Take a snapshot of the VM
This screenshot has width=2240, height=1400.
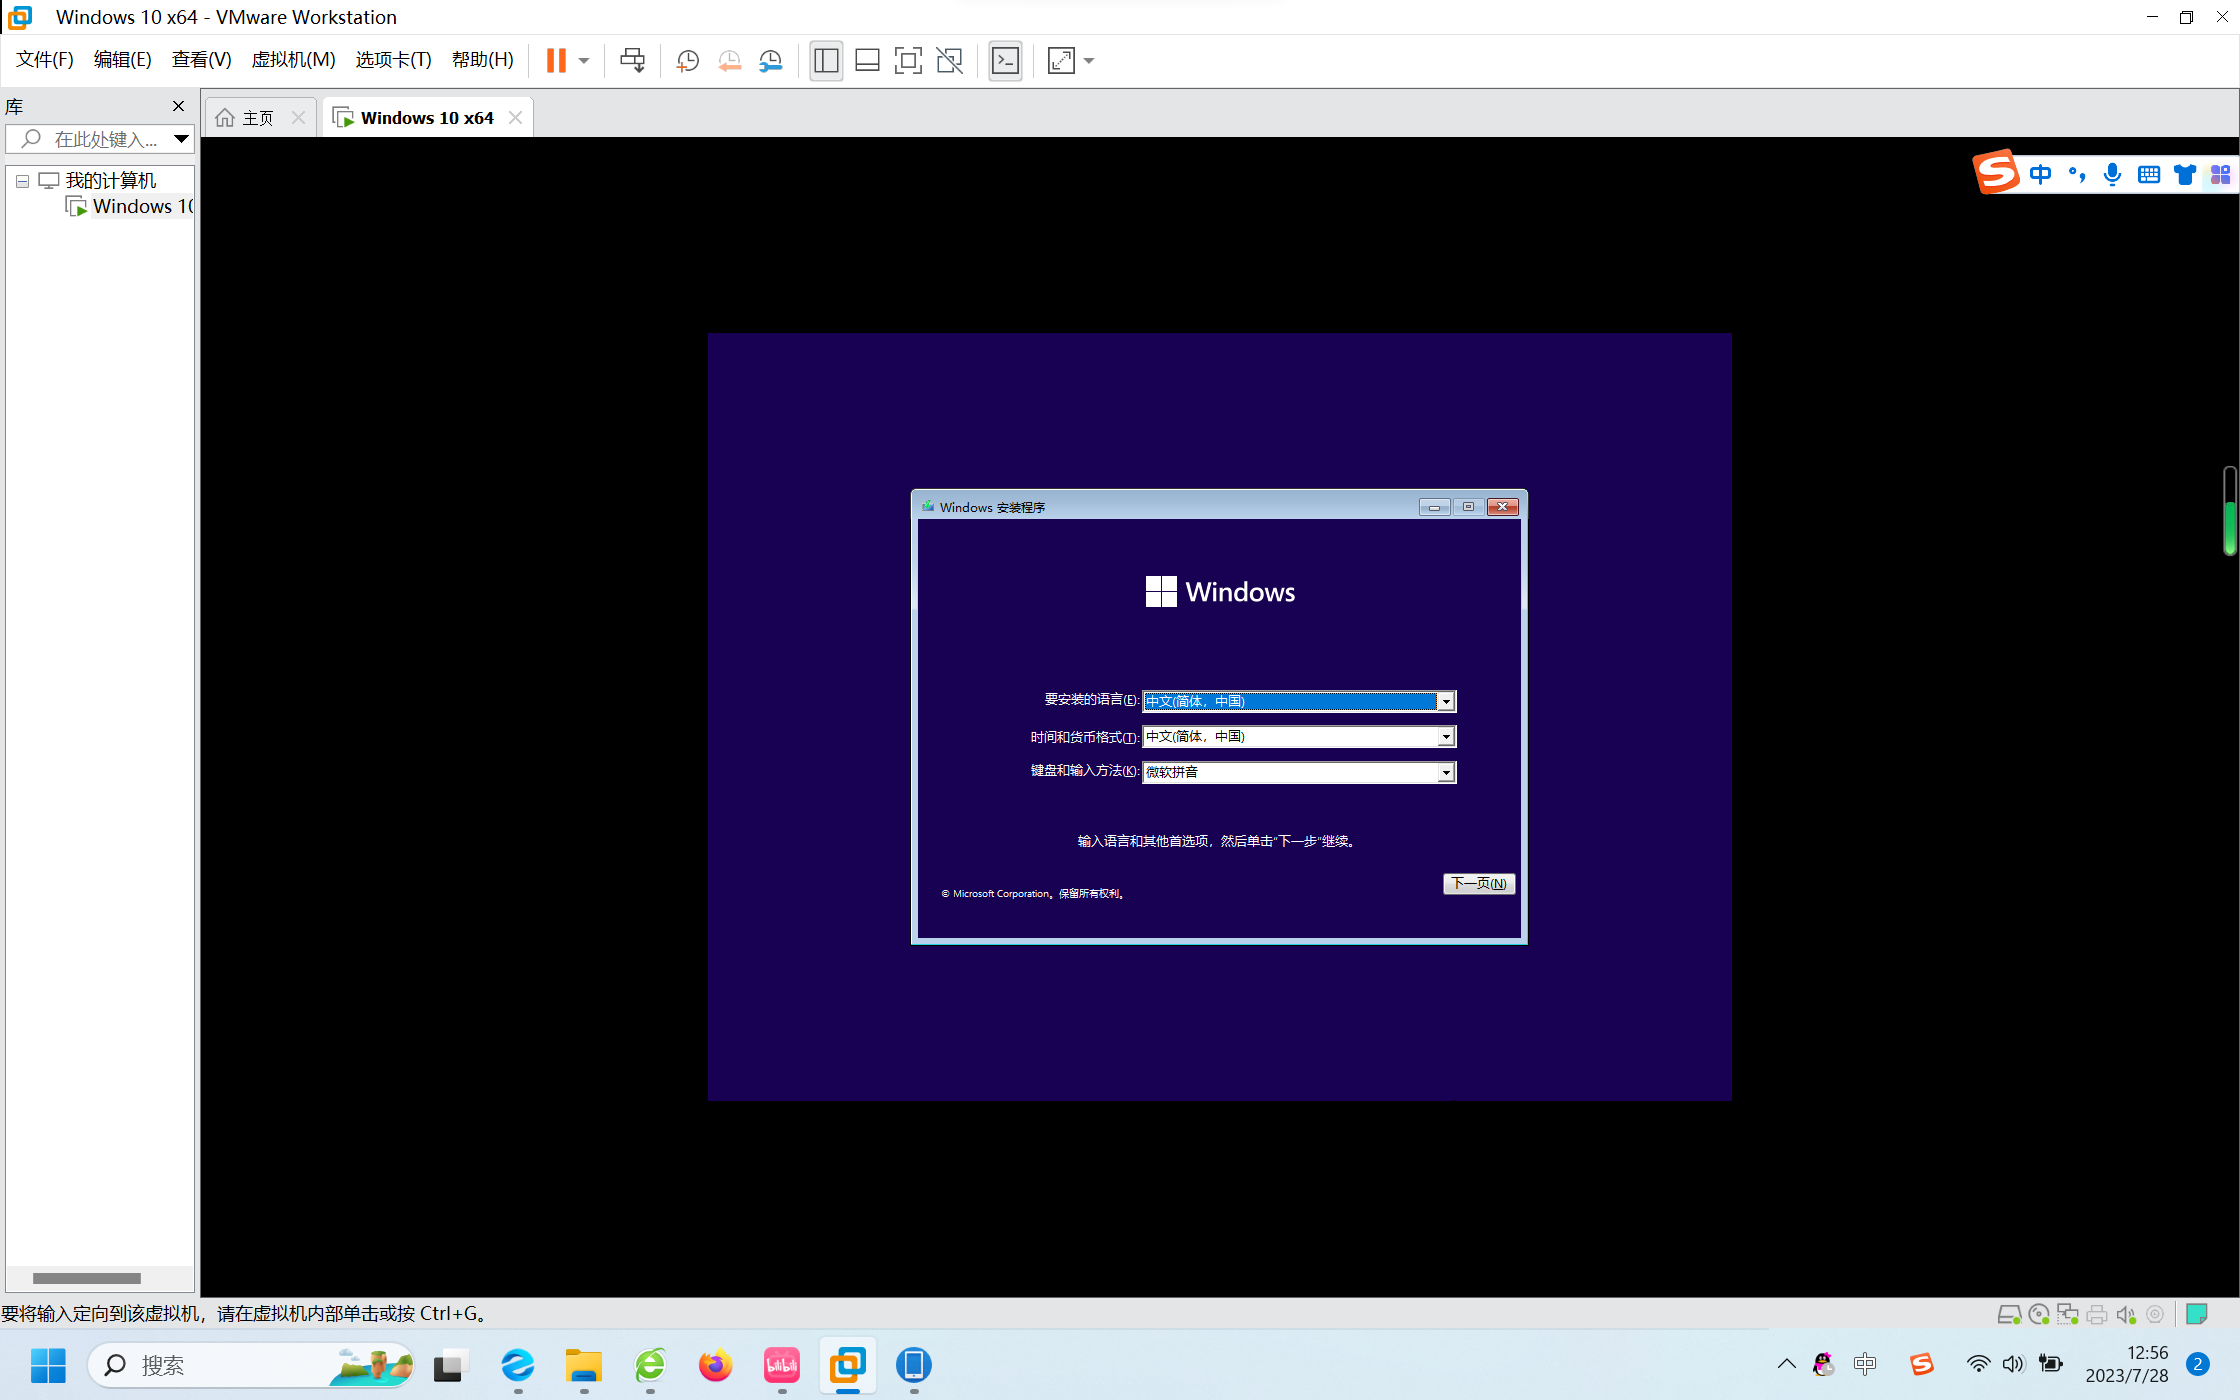click(687, 61)
